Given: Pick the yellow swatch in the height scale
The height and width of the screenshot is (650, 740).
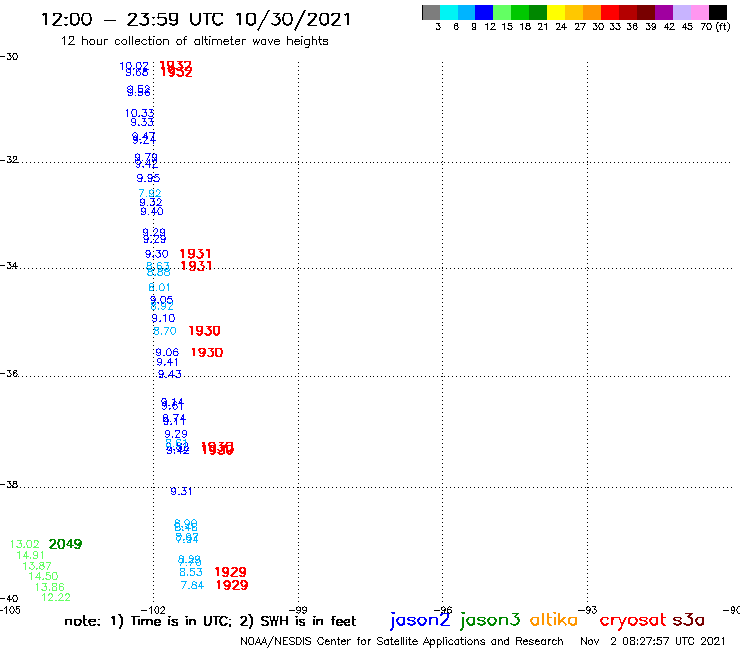Looking at the screenshot, I should (556, 12).
